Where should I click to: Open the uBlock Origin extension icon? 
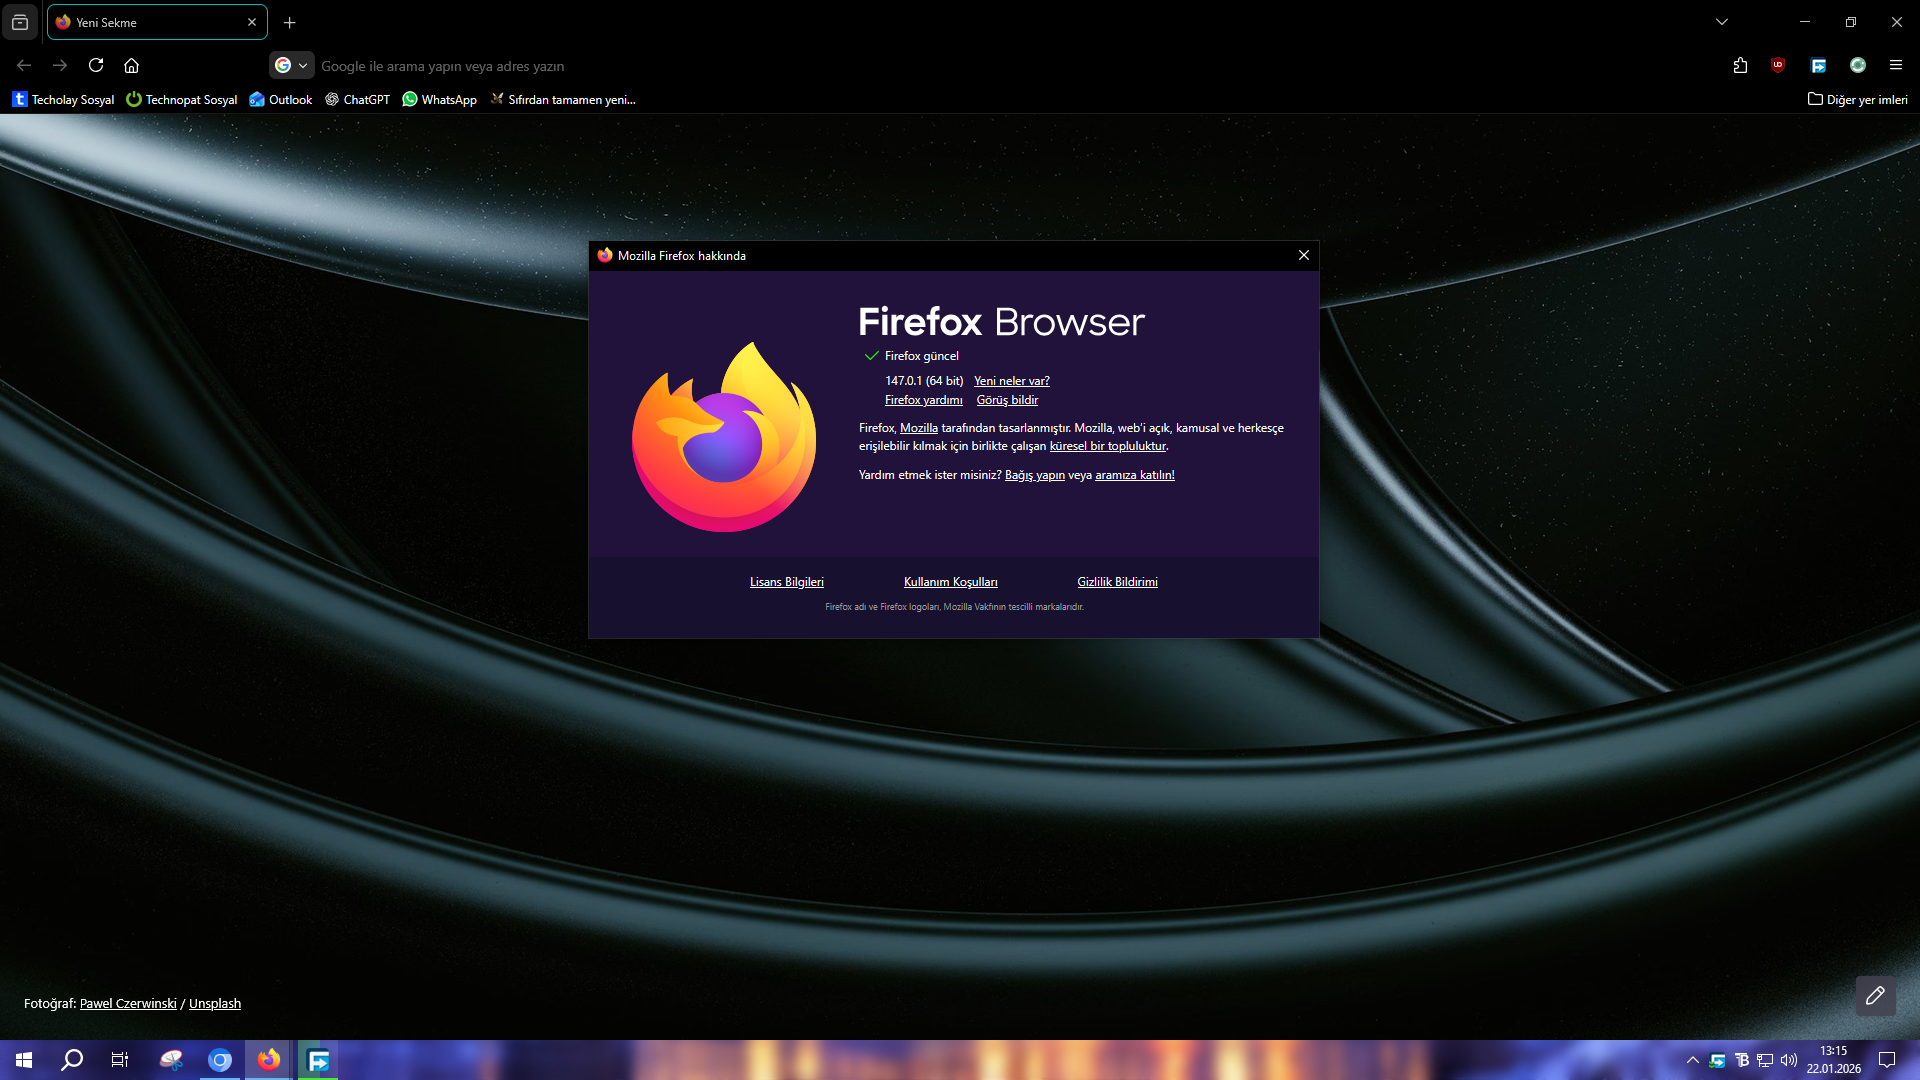click(x=1778, y=65)
